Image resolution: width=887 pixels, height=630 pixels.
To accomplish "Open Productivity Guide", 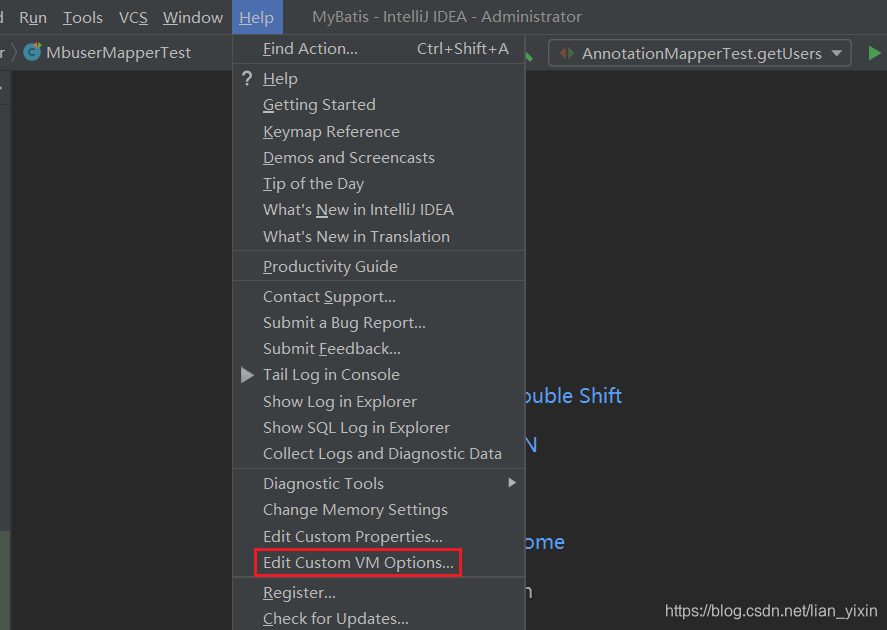I will [378, 266].
